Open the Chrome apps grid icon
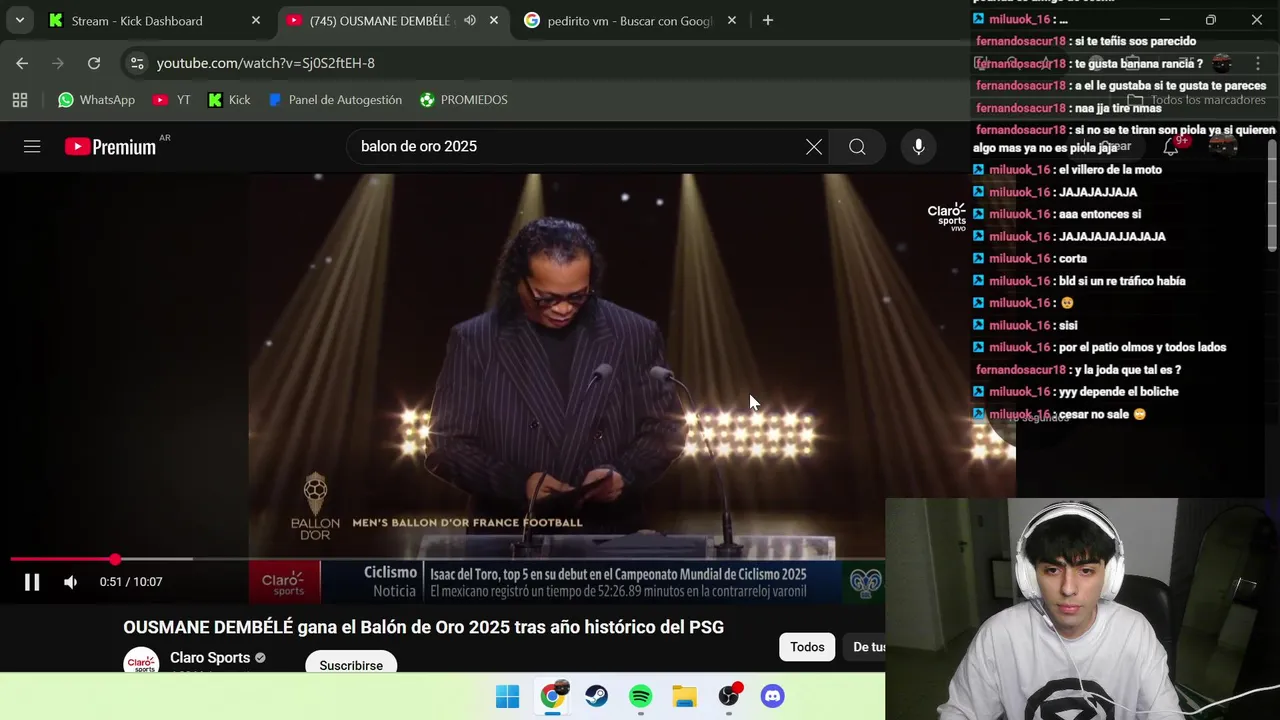This screenshot has height=720, width=1280. click(20, 100)
